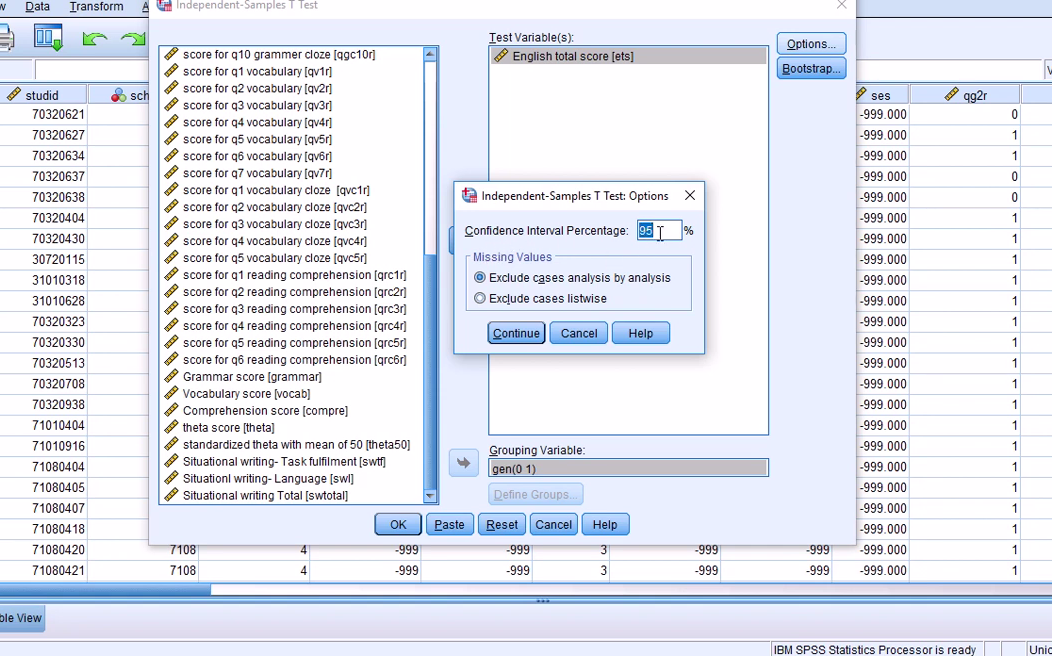Screen dimensions: 1052x656
Task: Click the ruler icon in the qg2r column header
Action: click(952, 93)
